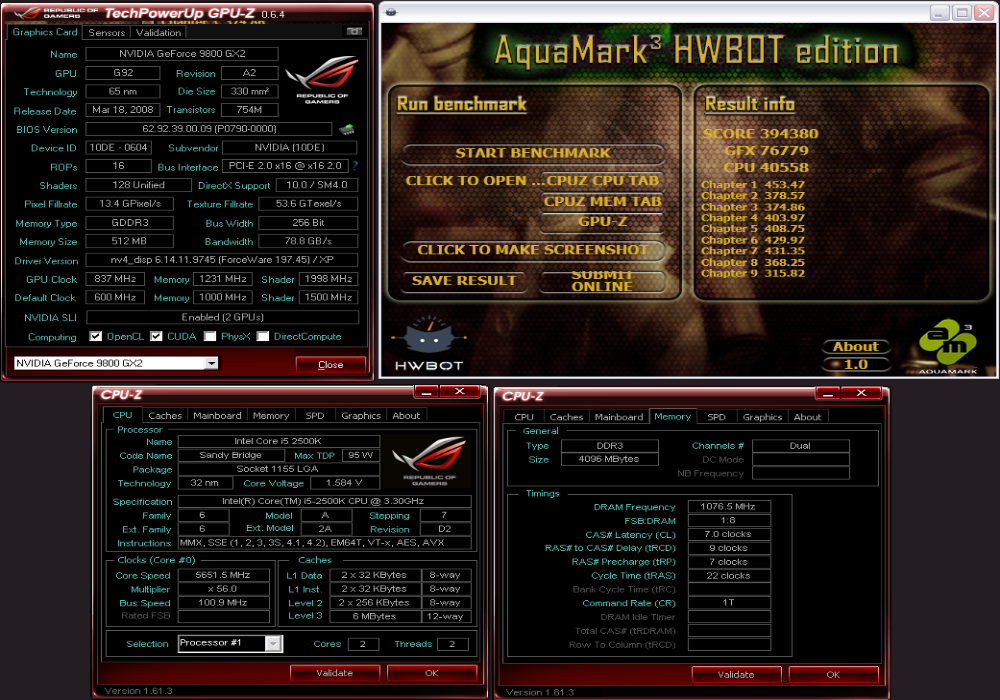Click the 1.0 version button in AquaMark
The width and height of the screenshot is (1000, 700).
(x=856, y=365)
